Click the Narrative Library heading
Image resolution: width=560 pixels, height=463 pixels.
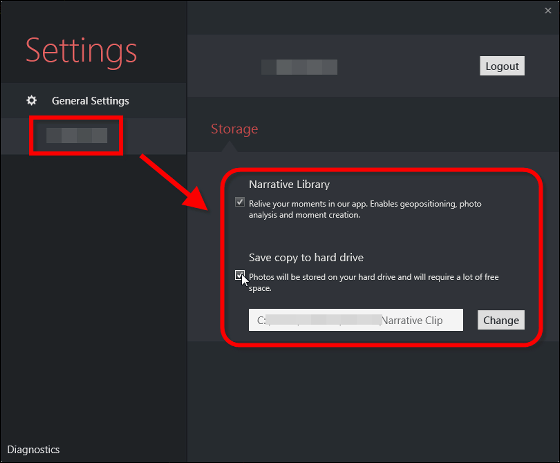pyautogui.click(x=289, y=184)
